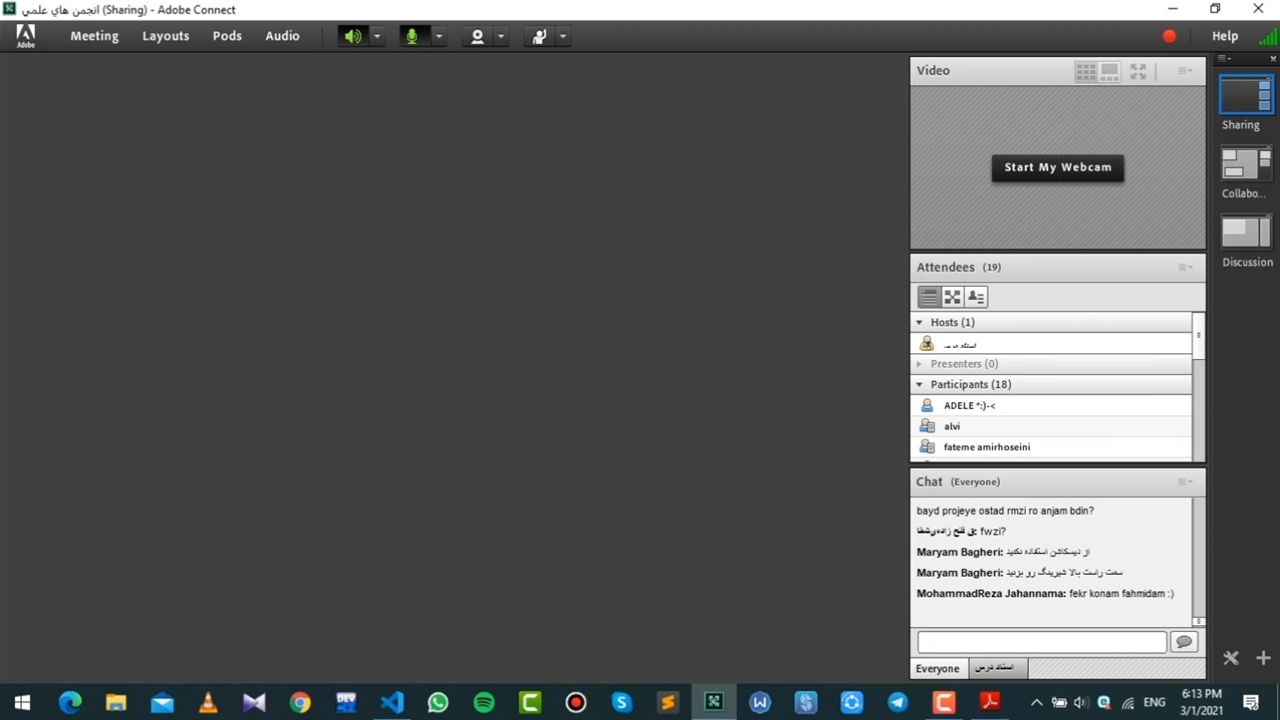This screenshot has height=720, width=1280.
Task: Open the Meeting menu
Action: (x=94, y=36)
